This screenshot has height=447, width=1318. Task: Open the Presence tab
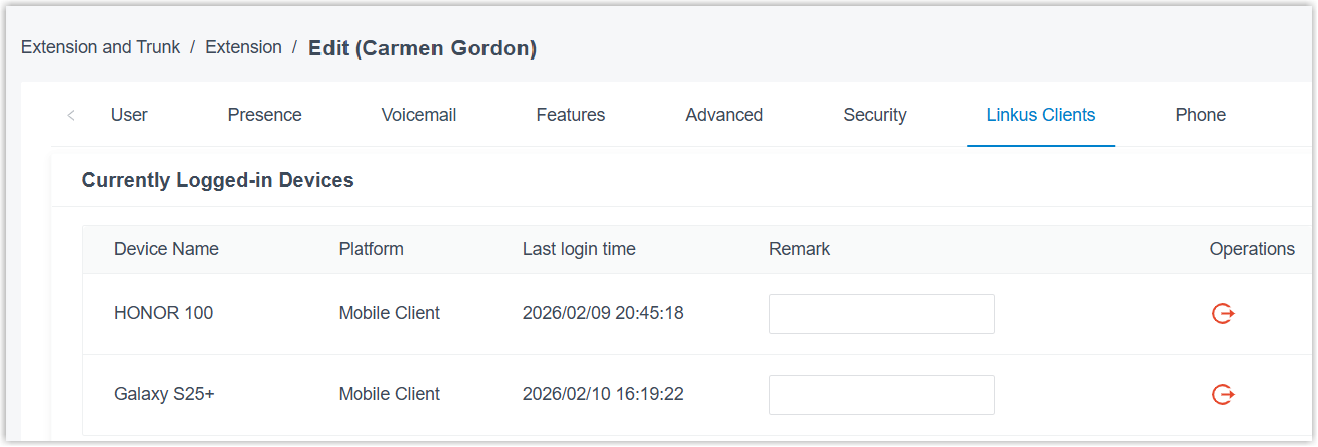click(264, 115)
